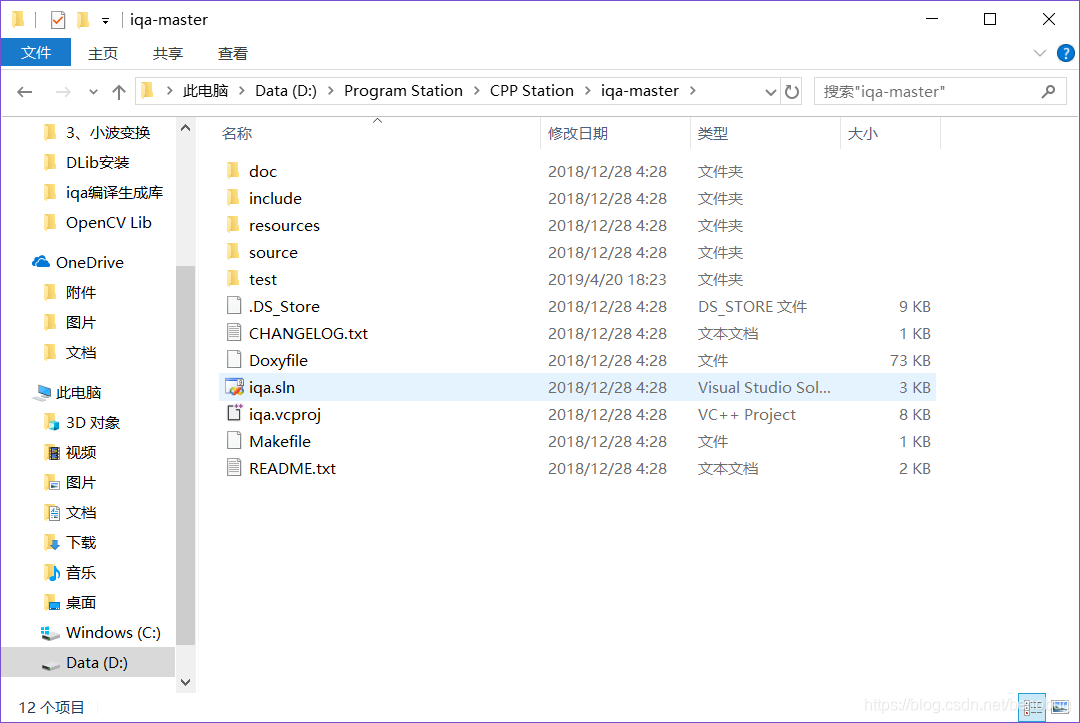Navigate to Program Station in address bar
1080x723 pixels.
tap(403, 91)
